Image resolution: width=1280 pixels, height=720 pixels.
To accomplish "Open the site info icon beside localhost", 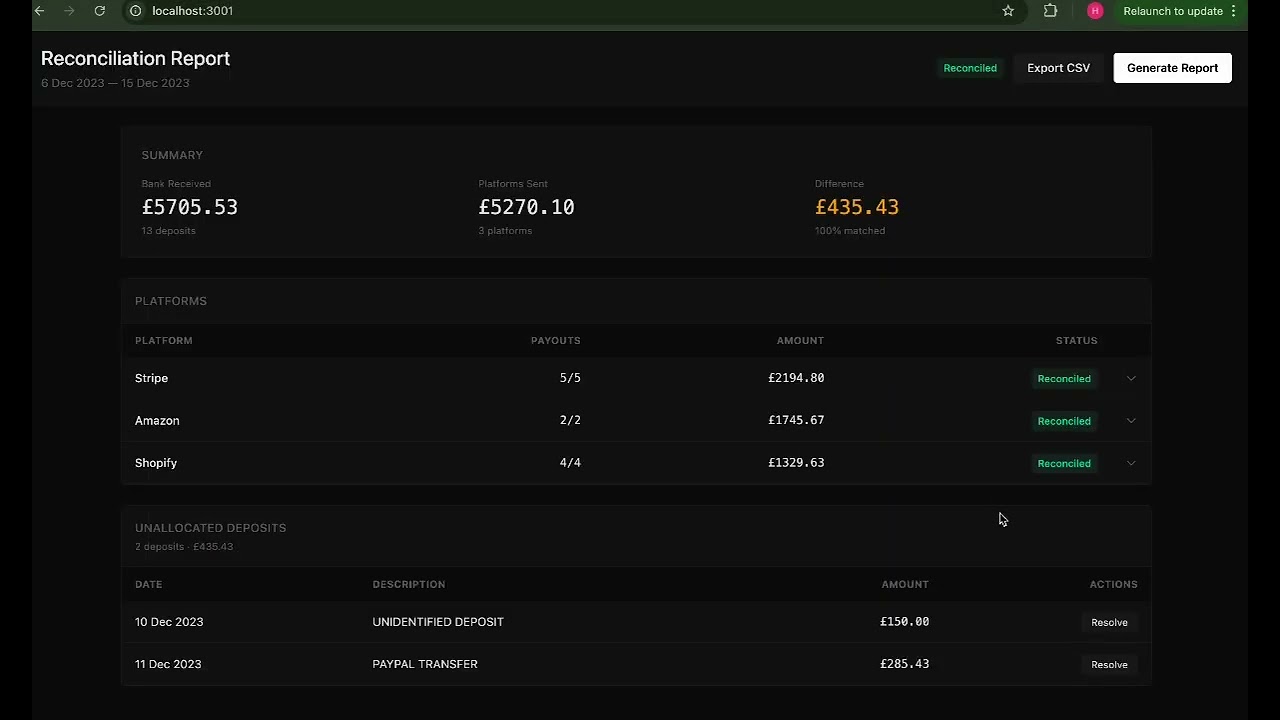I will [x=136, y=11].
